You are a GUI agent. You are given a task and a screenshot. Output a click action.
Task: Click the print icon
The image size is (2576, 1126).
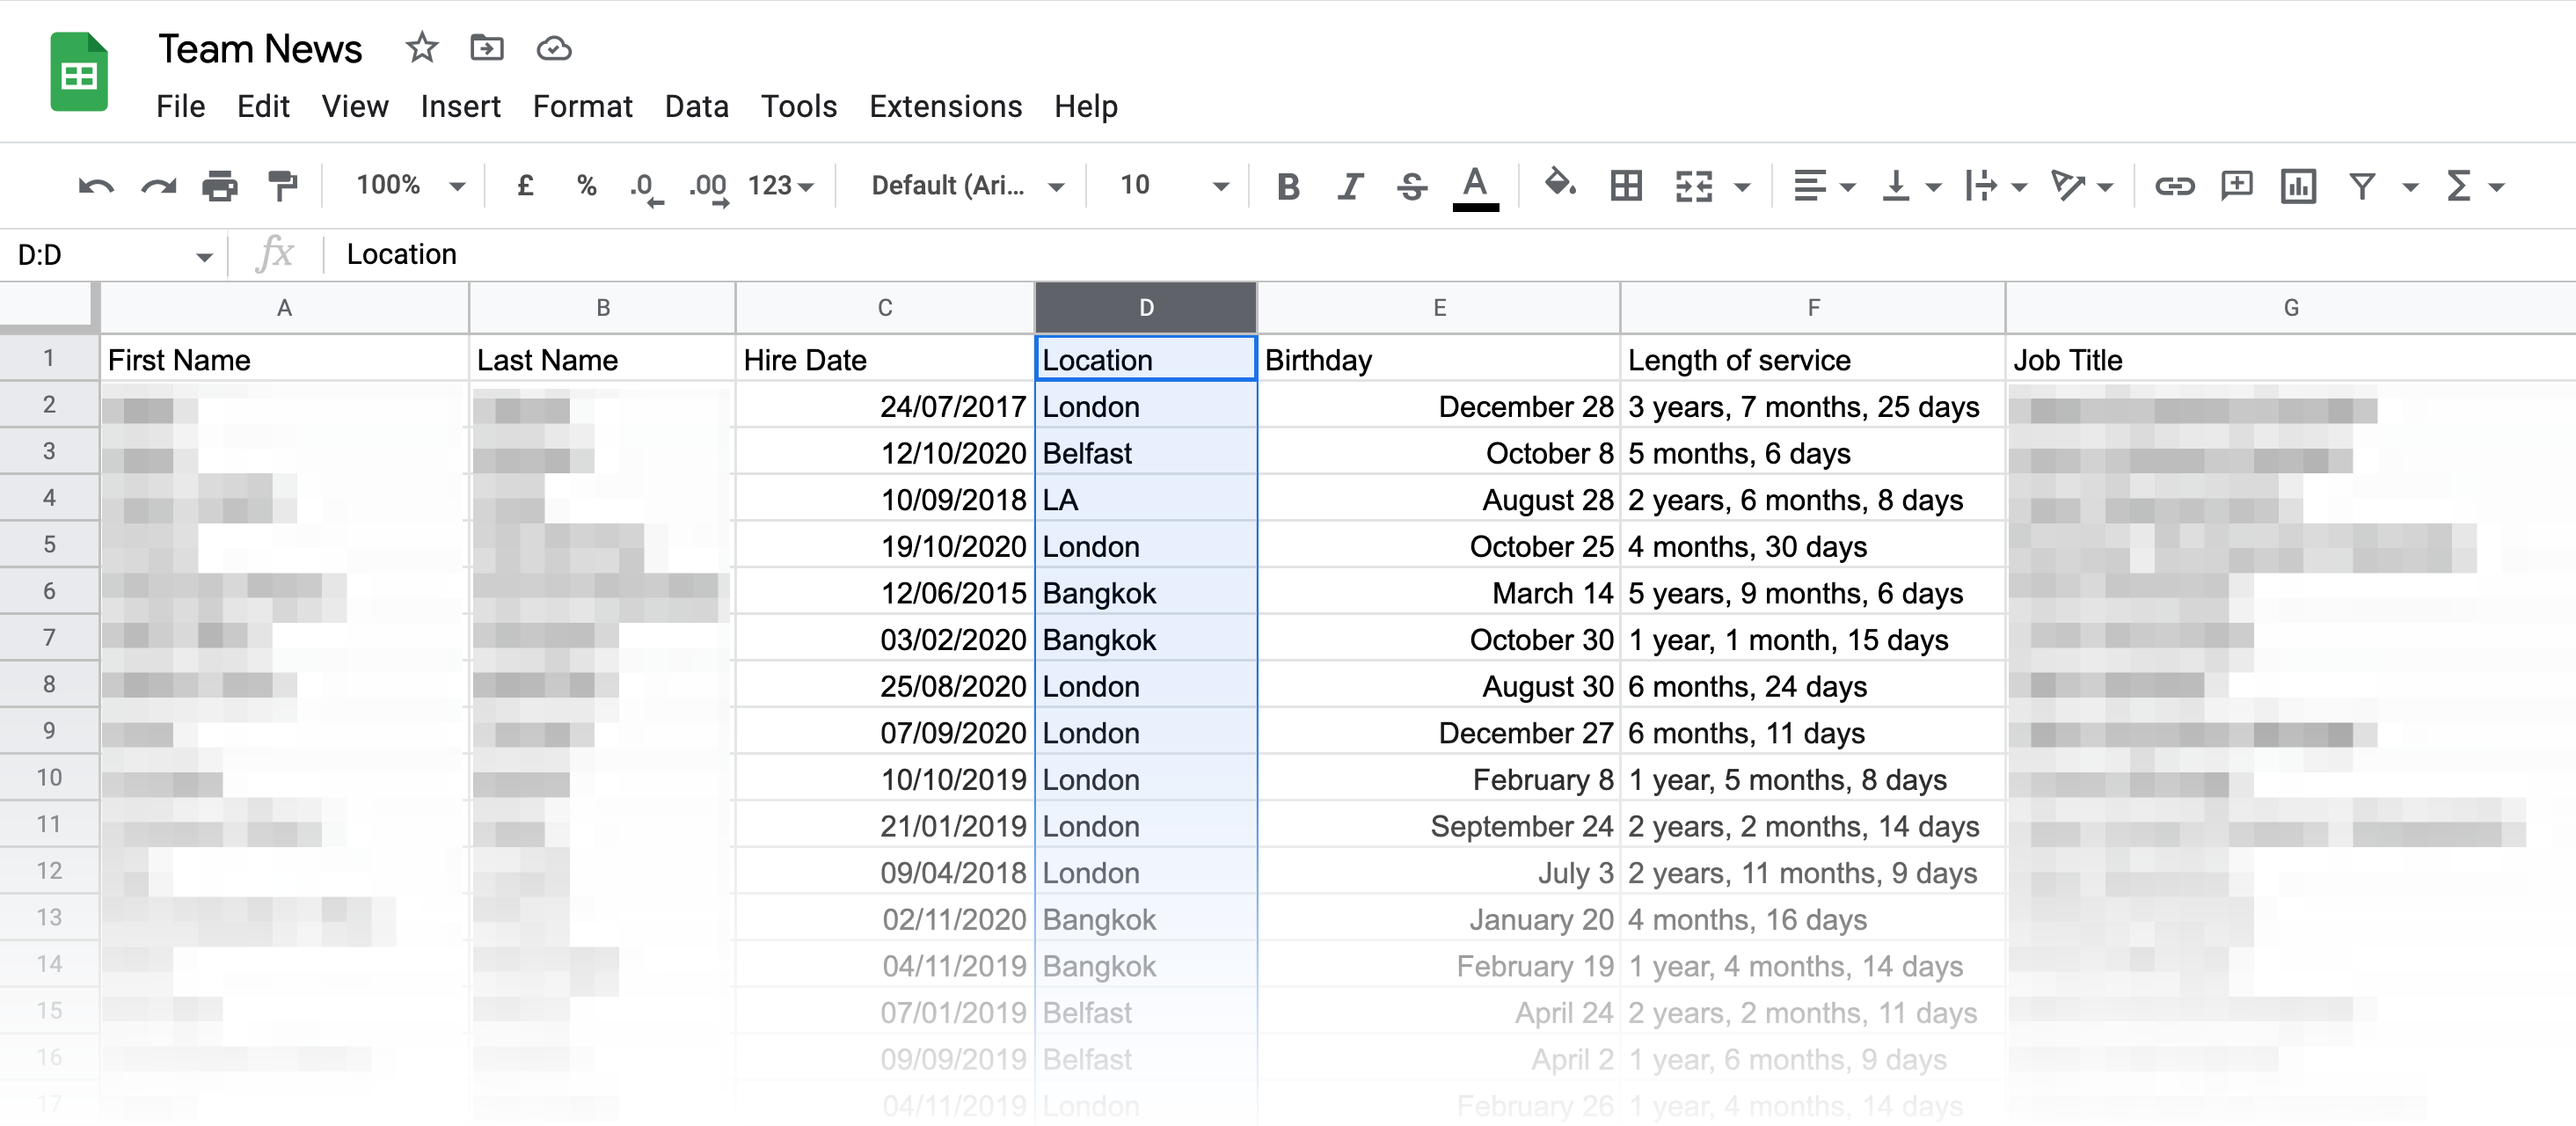click(x=219, y=186)
